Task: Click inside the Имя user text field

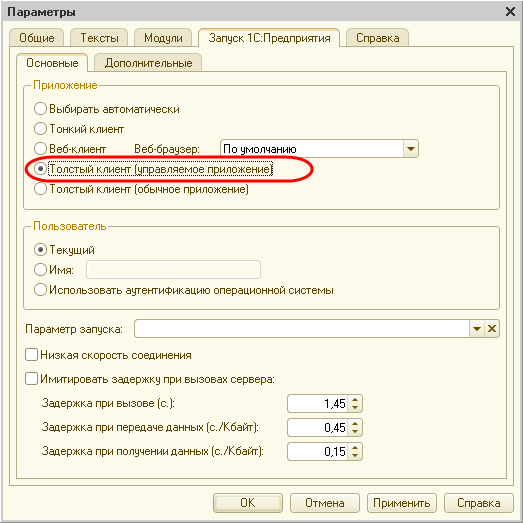Action: click(173, 270)
